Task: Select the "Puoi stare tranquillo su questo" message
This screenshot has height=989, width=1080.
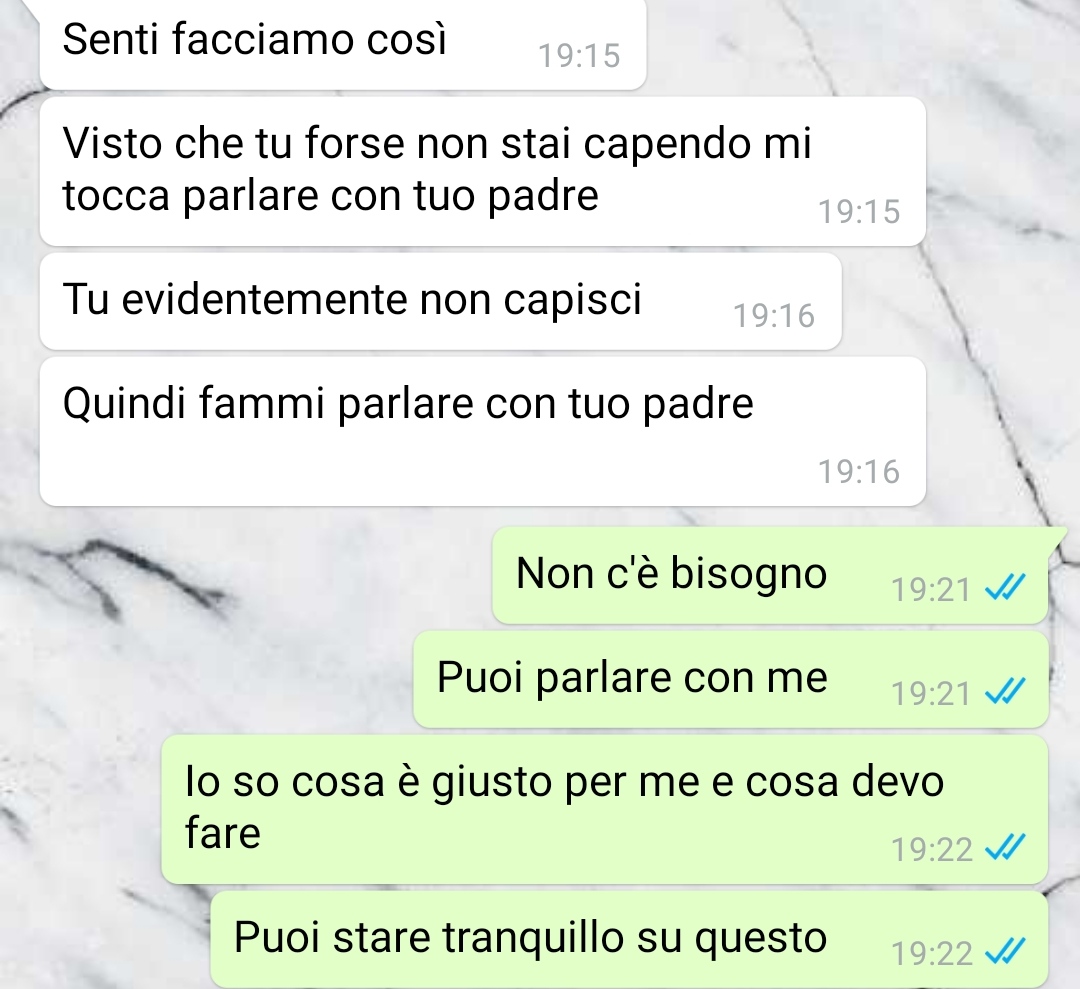Action: [x=630, y=939]
